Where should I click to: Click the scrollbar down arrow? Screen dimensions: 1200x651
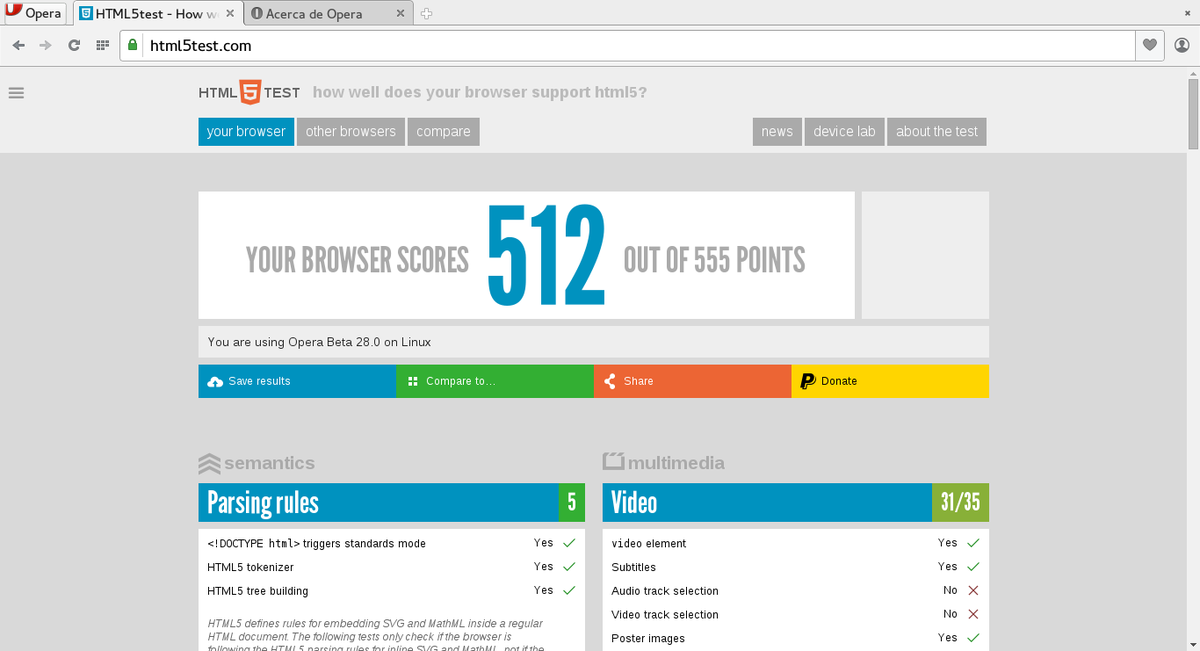(1192, 643)
